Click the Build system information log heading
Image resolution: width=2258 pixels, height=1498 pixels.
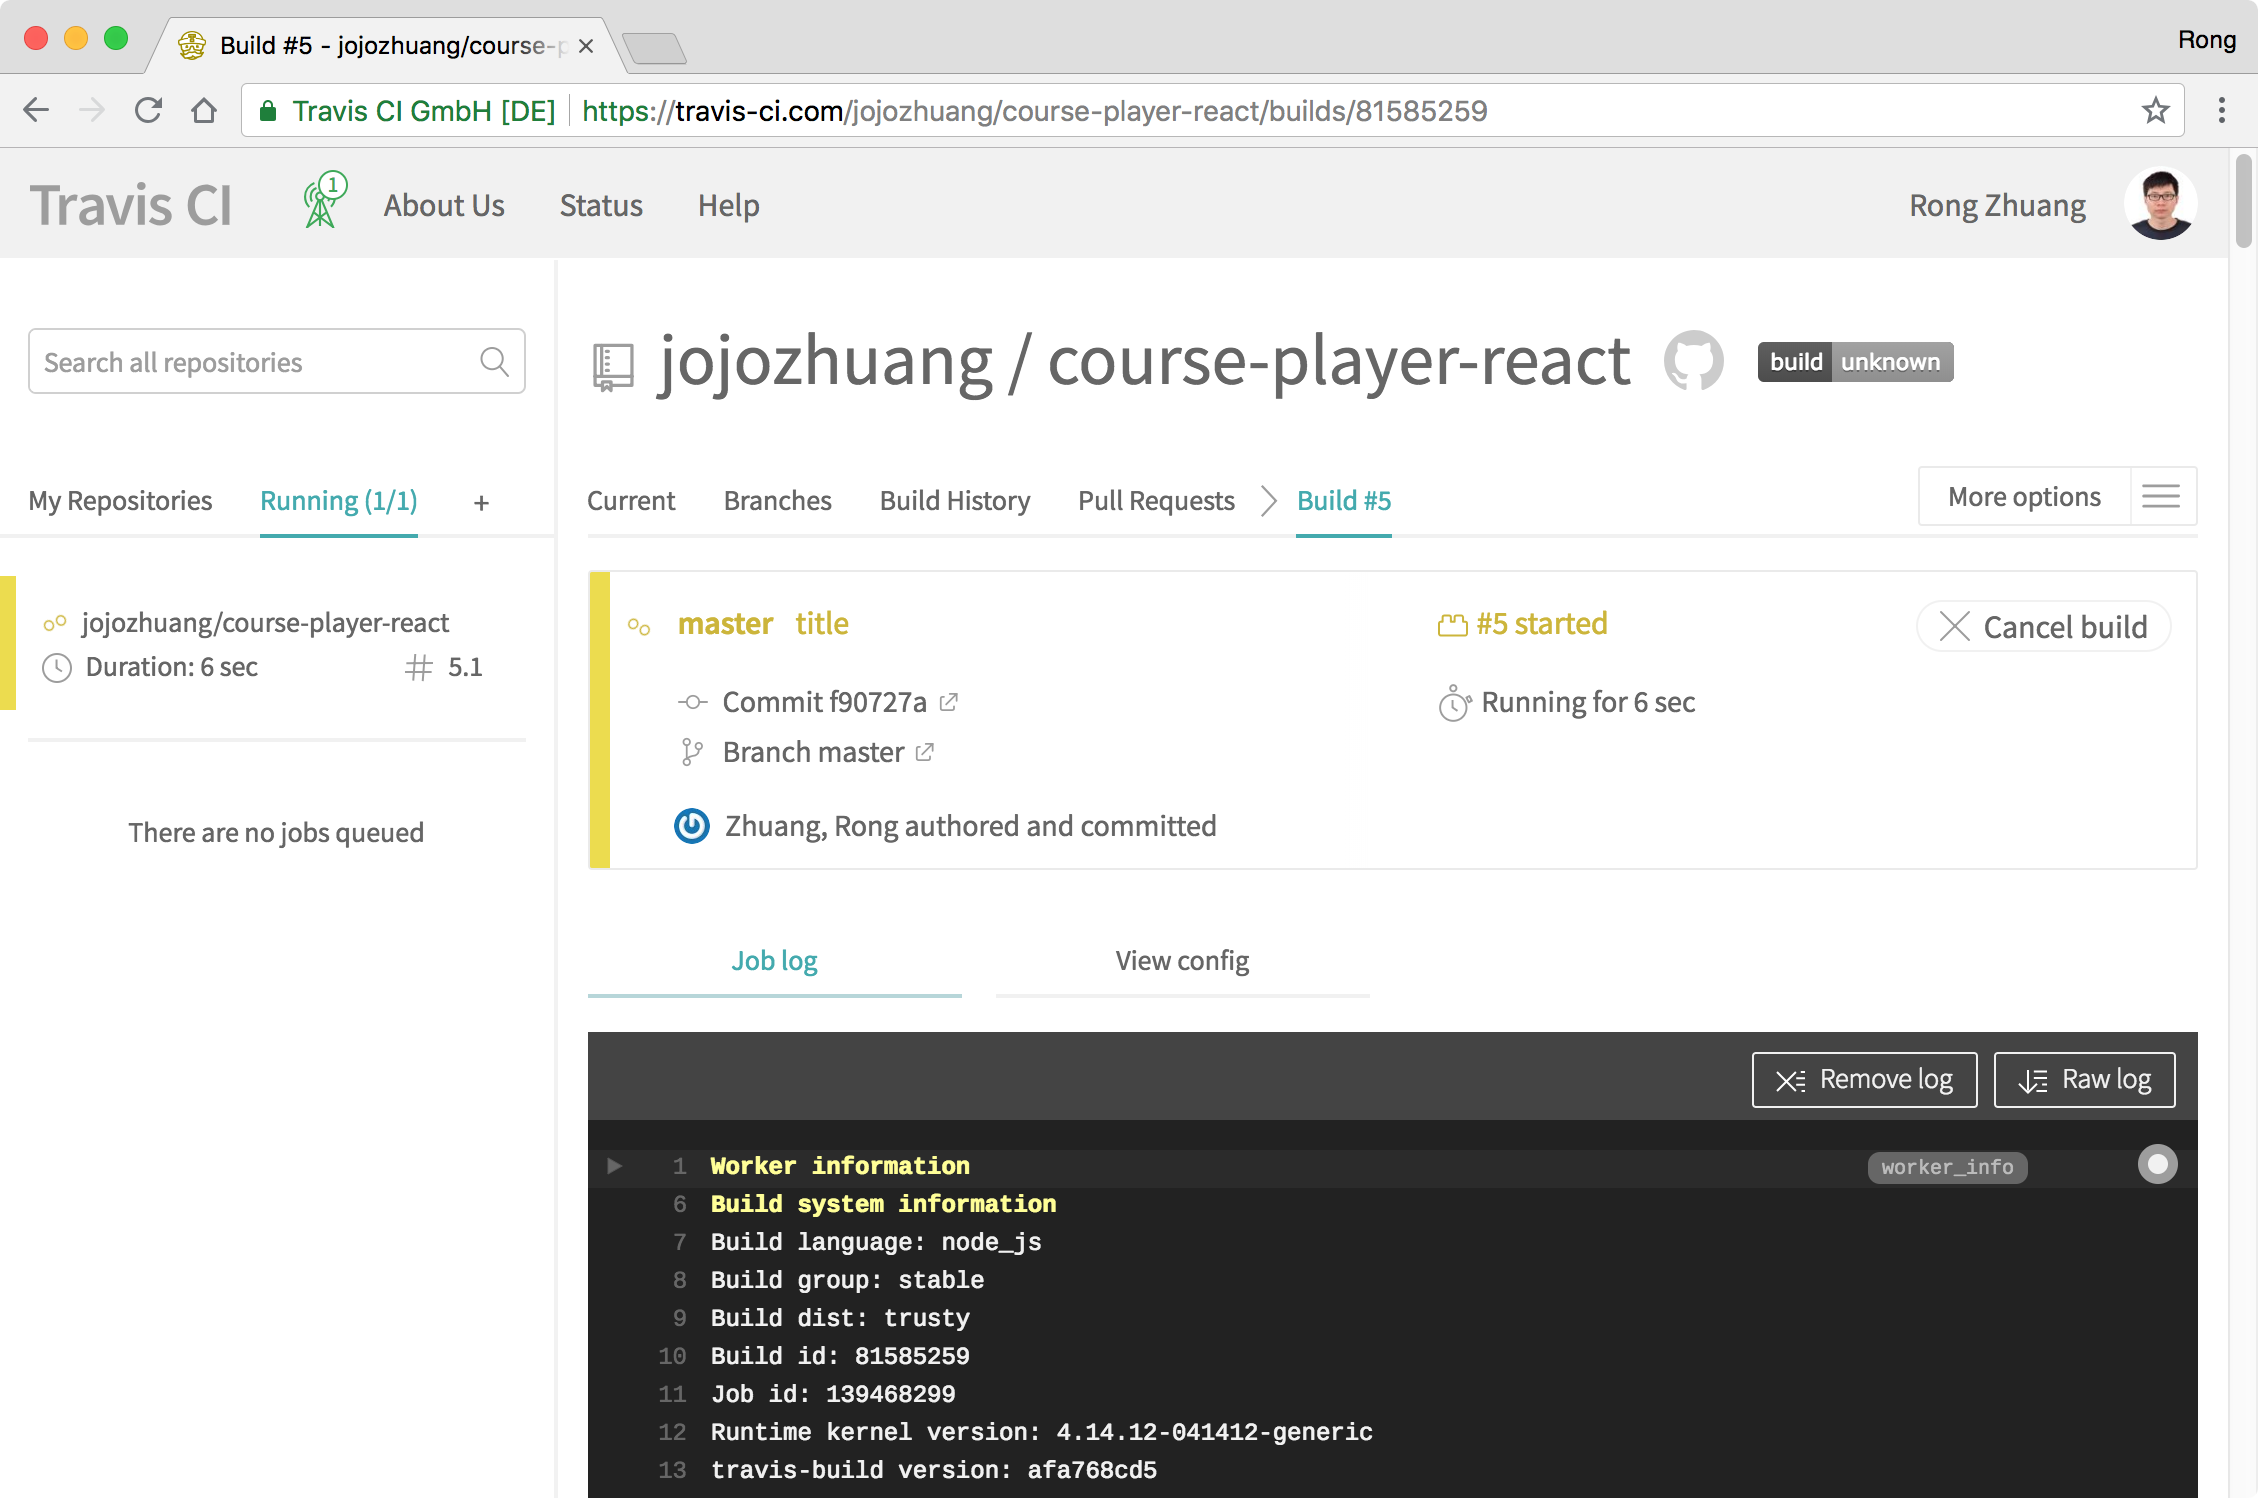pyautogui.click(x=883, y=1204)
